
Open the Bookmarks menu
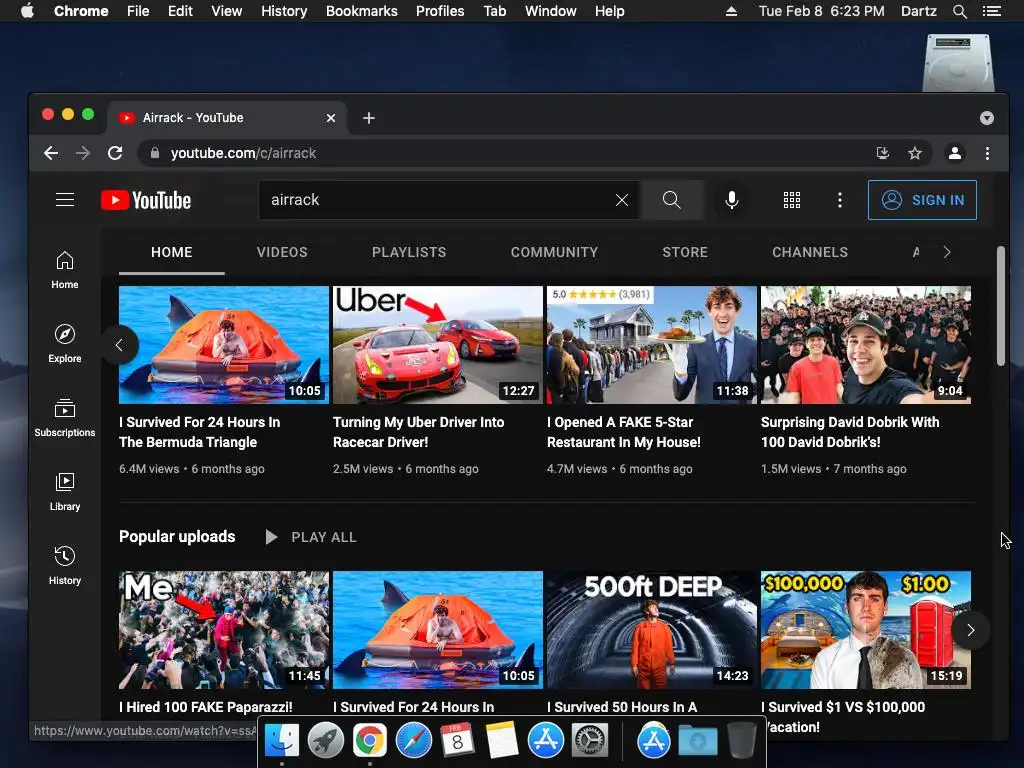(362, 11)
